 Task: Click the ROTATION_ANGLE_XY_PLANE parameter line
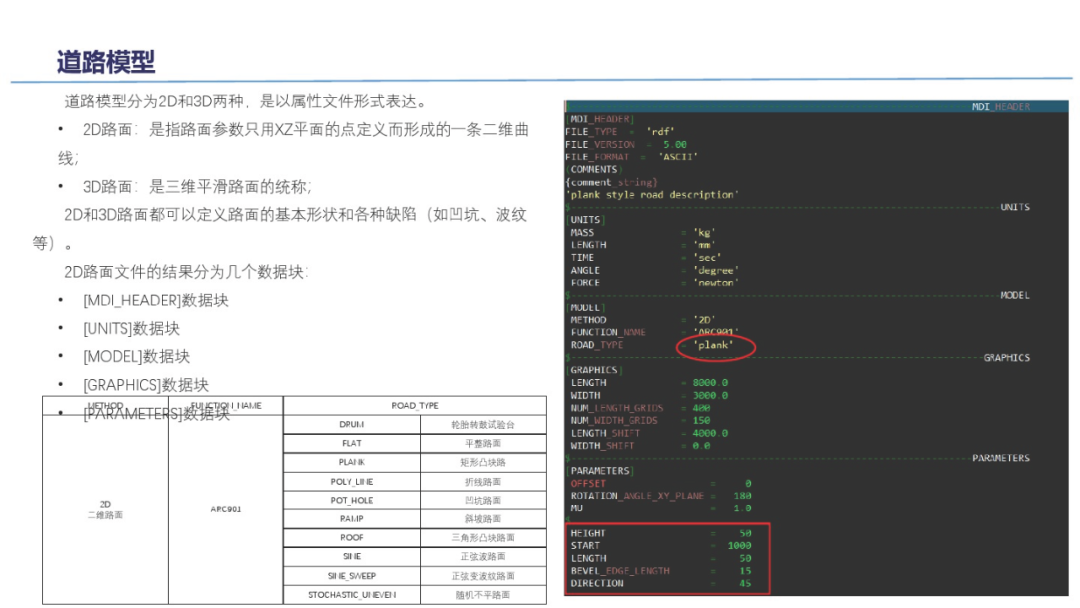[x=660, y=496]
